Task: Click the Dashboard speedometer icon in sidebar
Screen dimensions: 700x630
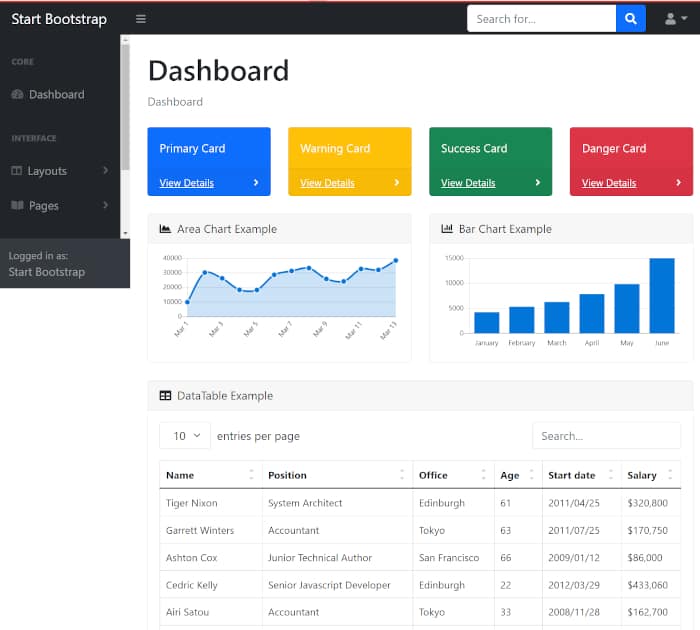Action: point(17,95)
